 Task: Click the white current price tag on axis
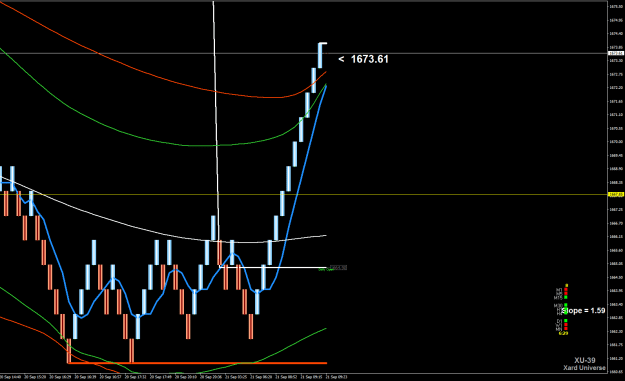tap(616, 53)
